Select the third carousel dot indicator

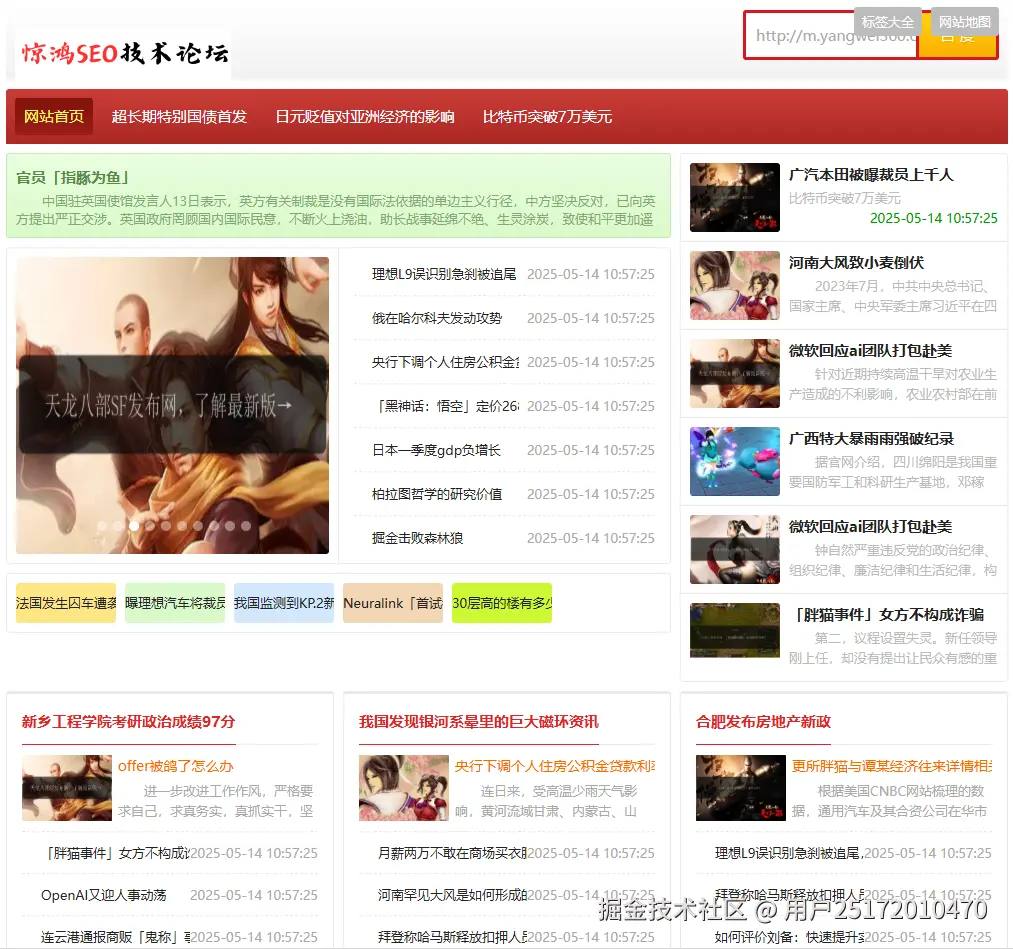coord(134,526)
